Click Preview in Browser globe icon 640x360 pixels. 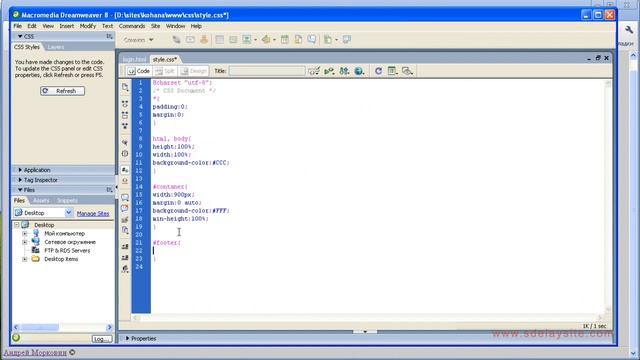click(359, 71)
